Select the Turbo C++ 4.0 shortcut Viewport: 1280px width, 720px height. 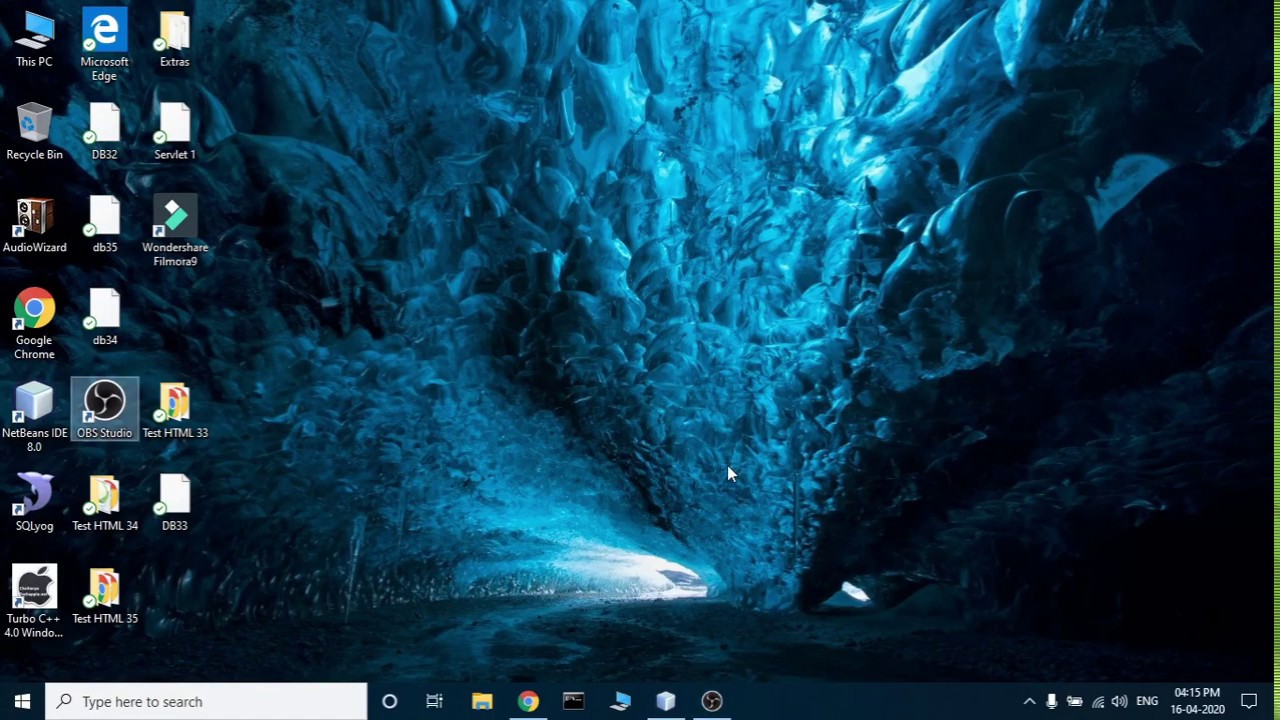click(x=34, y=603)
